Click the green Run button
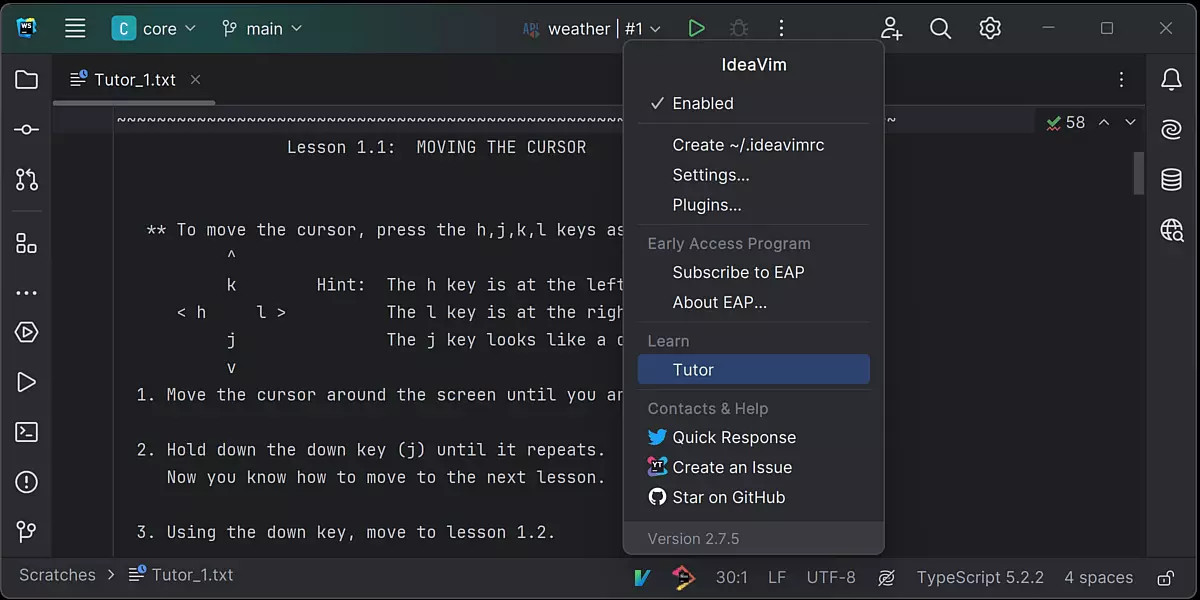 696,29
